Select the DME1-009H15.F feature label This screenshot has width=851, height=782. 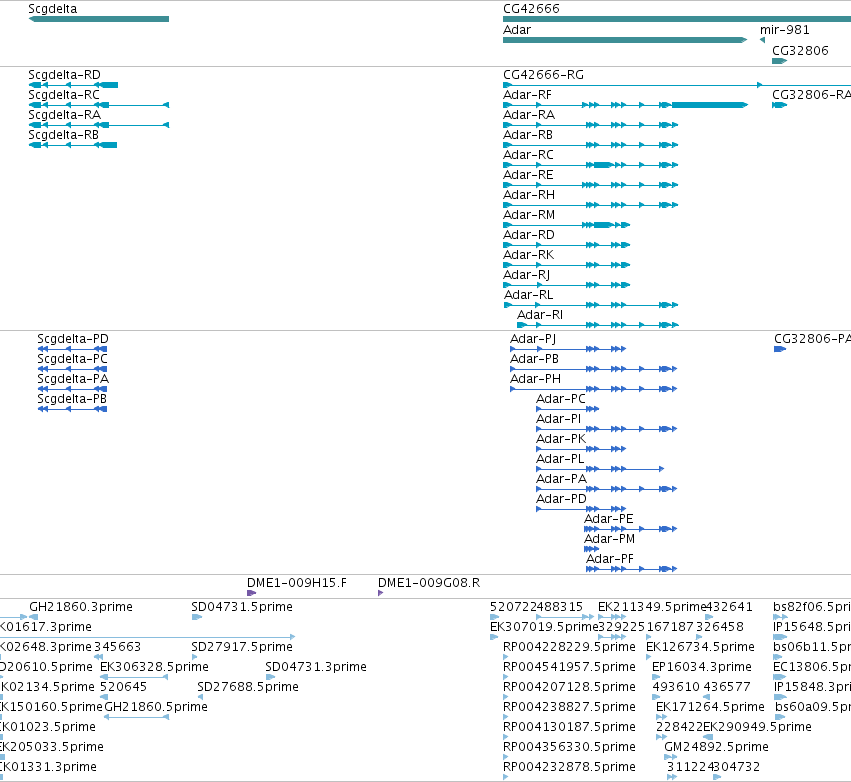coord(296,583)
